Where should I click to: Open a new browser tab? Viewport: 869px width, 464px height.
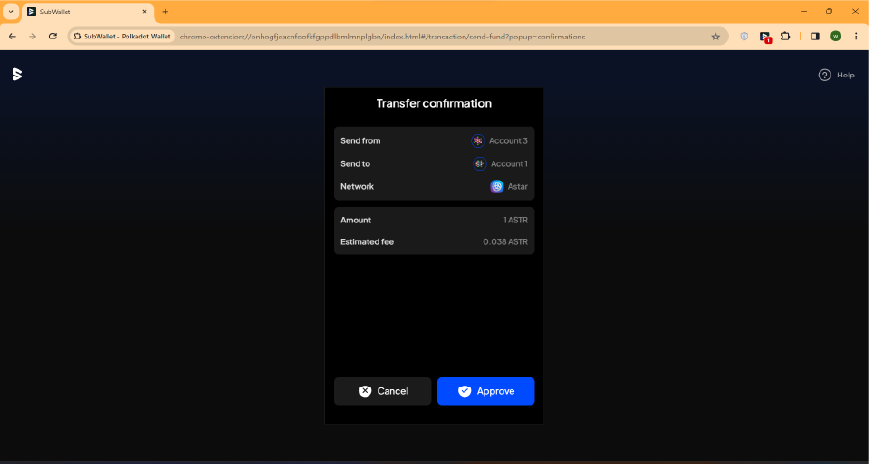(x=165, y=11)
